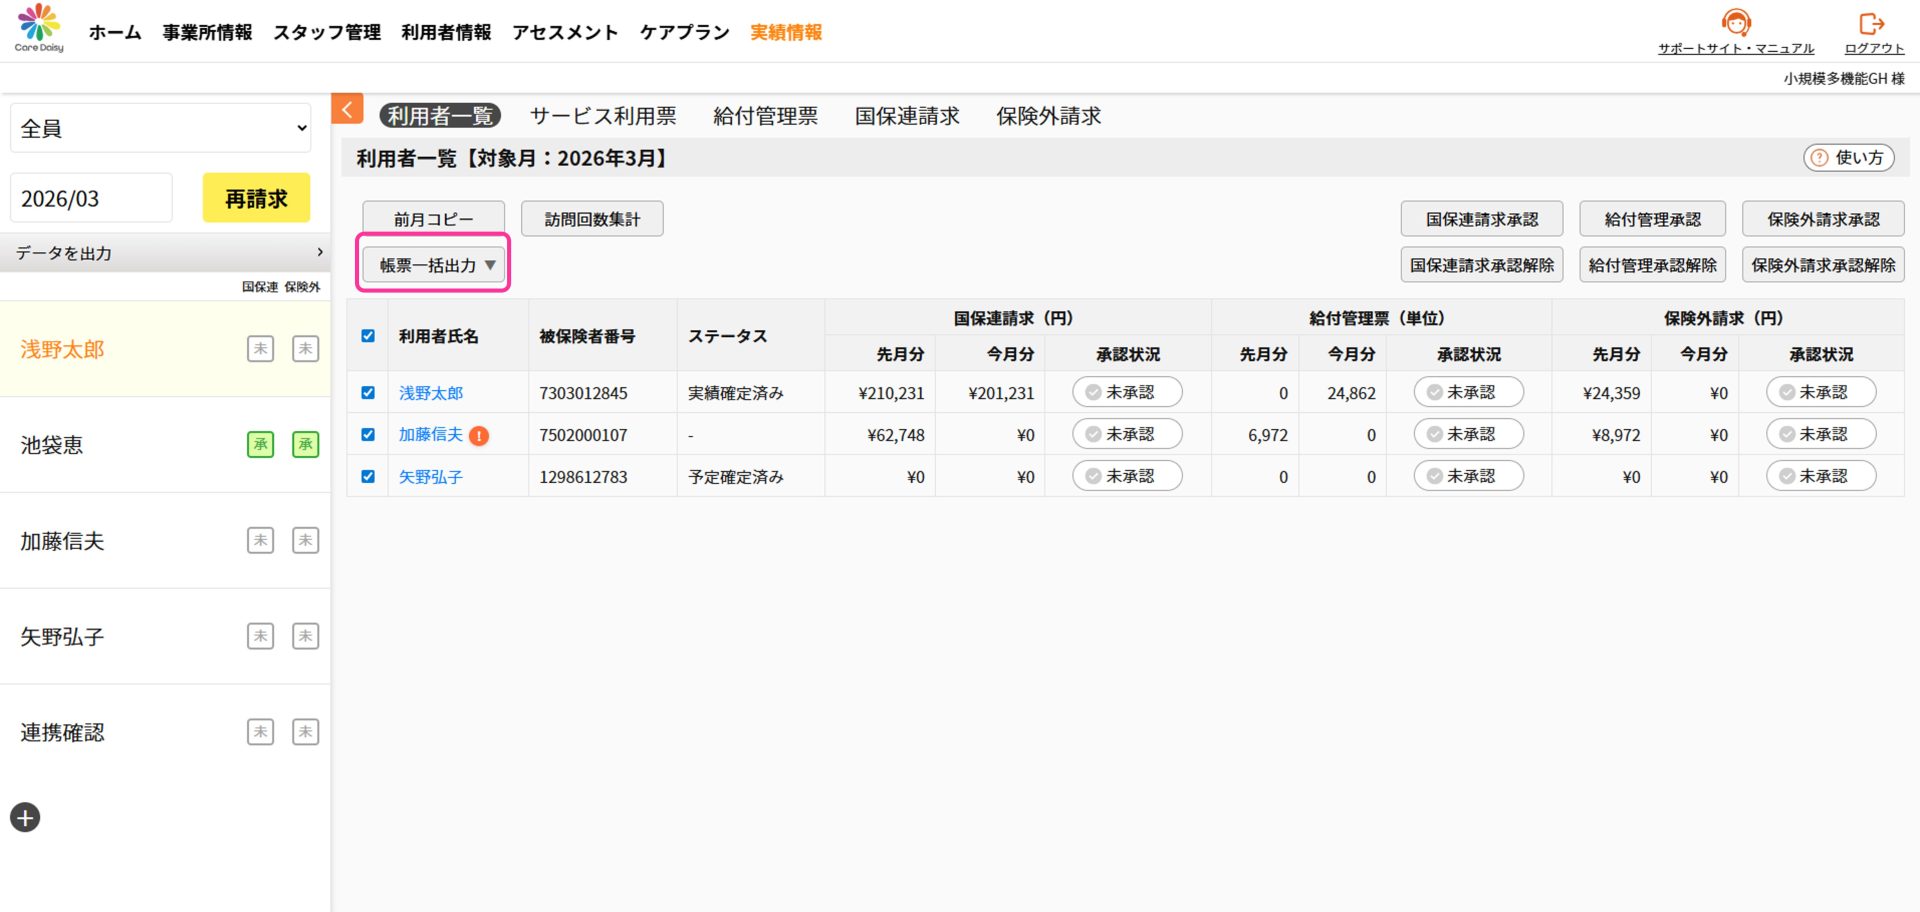Image resolution: width=1920 pixels, height=912 pixels.
Task: Open 加藤信夫 link in the table
Action: pyautogui.click(x=430, y=435)
